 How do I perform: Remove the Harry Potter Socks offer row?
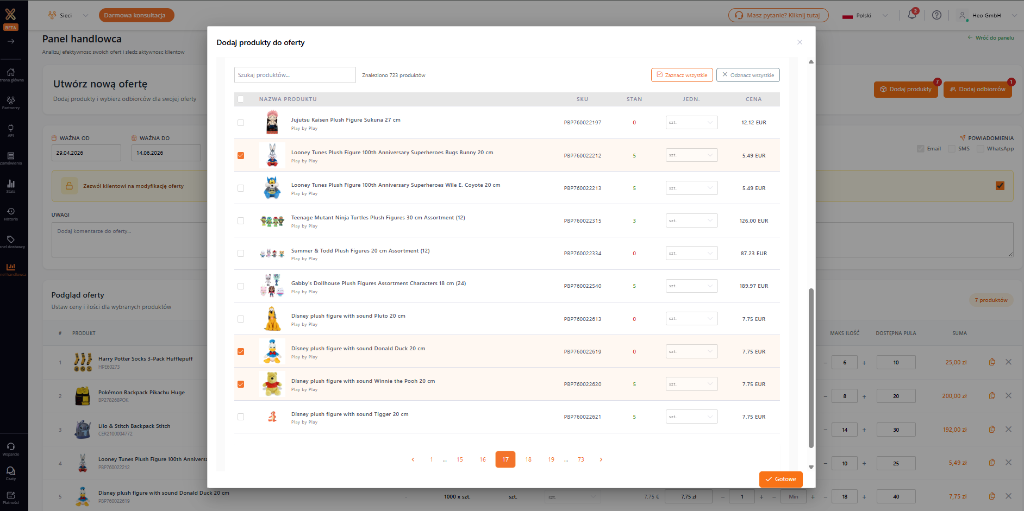tap(1008, 361)
